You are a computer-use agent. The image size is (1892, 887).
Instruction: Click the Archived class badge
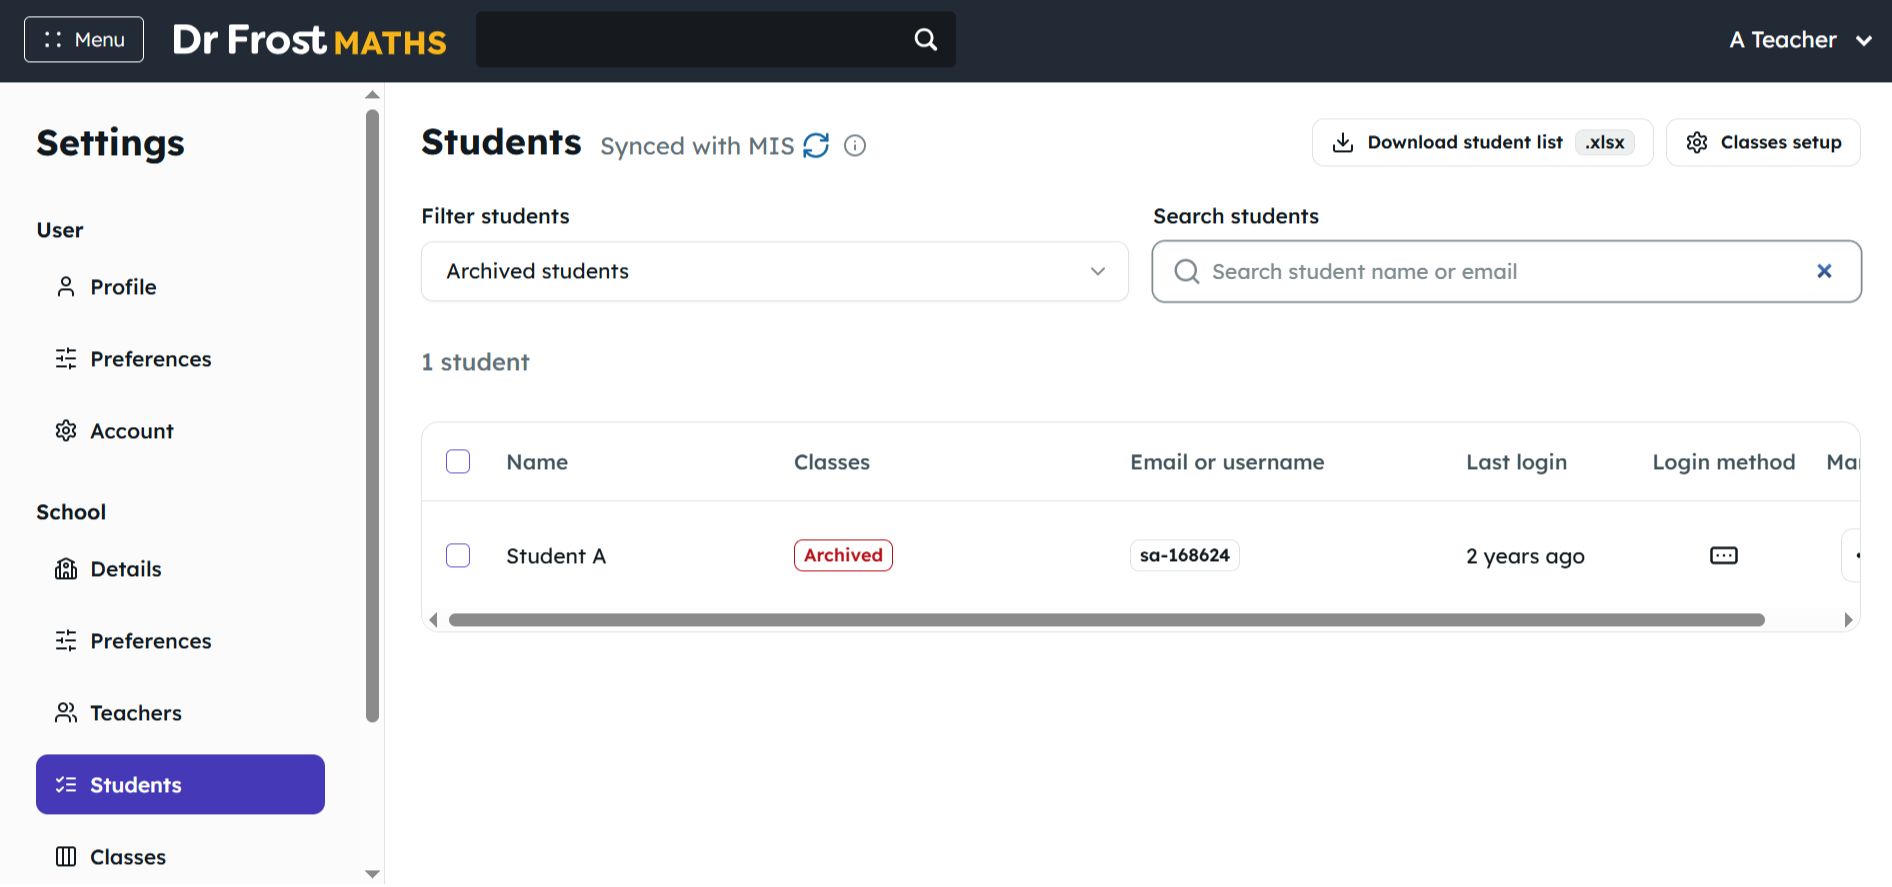(x=843, y=556)
